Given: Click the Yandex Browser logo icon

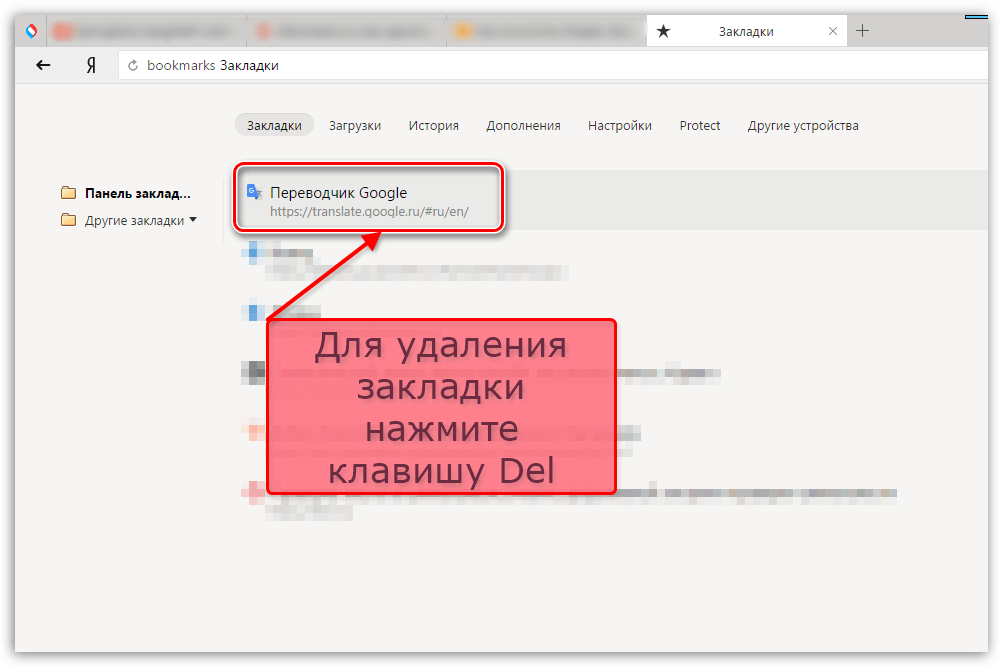Looking at the screenshot, I should point(32,31).
